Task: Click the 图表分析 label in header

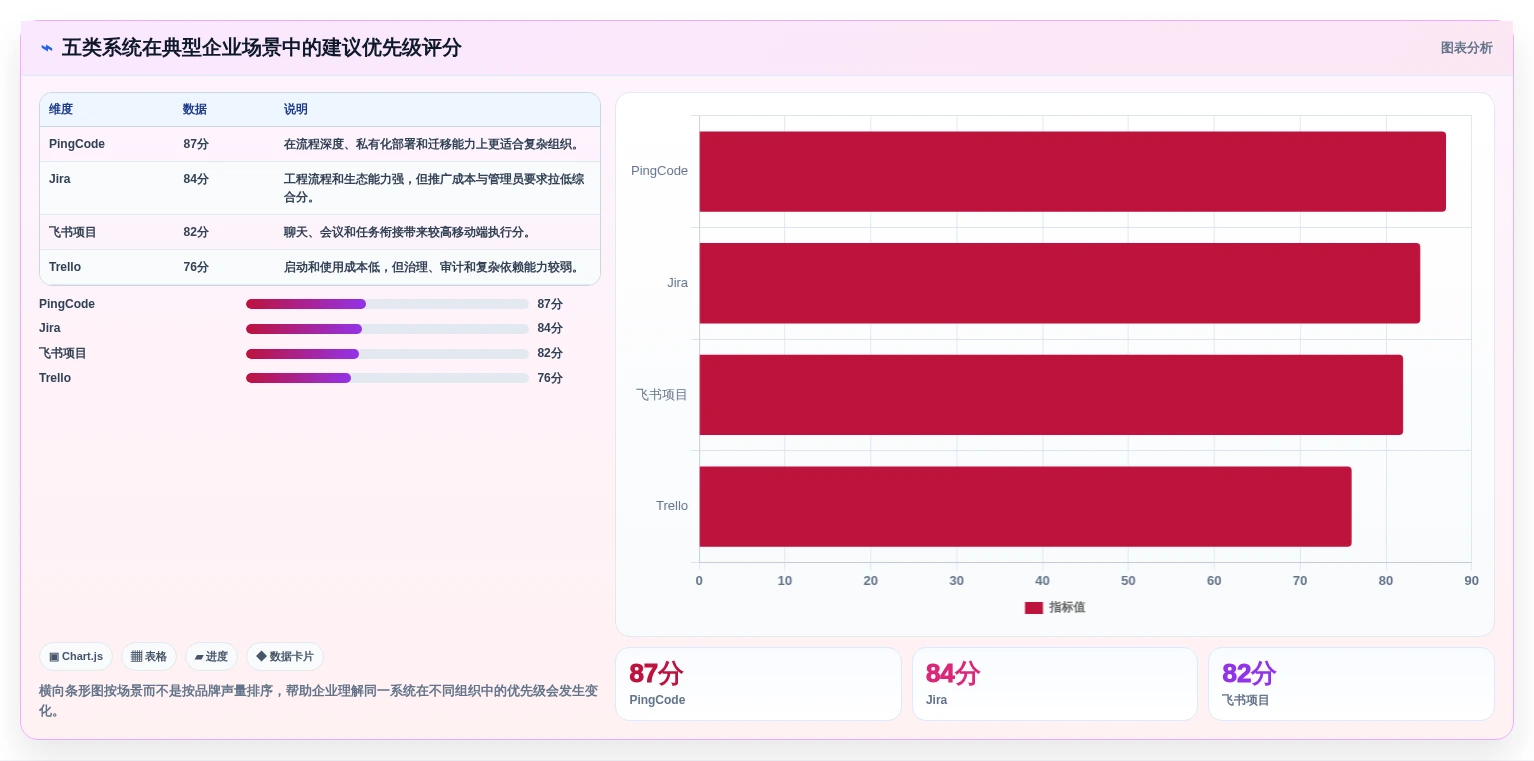Action: [1466, 48]
